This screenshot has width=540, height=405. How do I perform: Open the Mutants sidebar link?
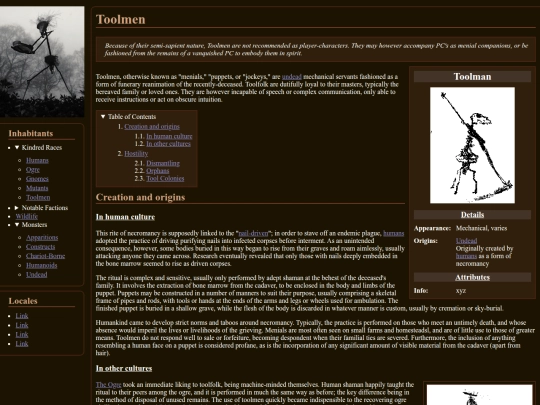tap(37, 188)
